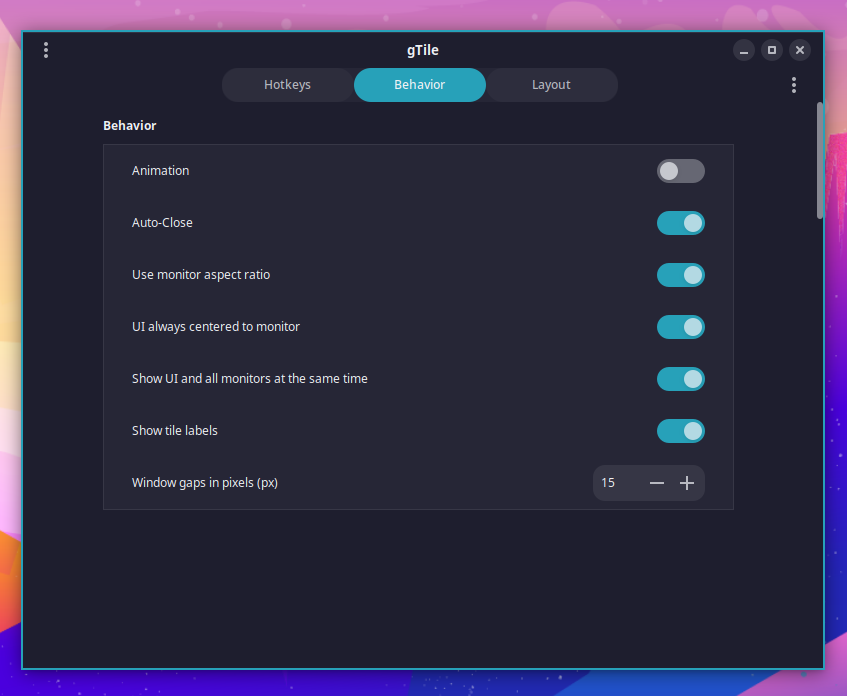This screenshot has width=847, height=696.
Task: Open the titlebar three-dot menu at left
Action: (46, 50)
